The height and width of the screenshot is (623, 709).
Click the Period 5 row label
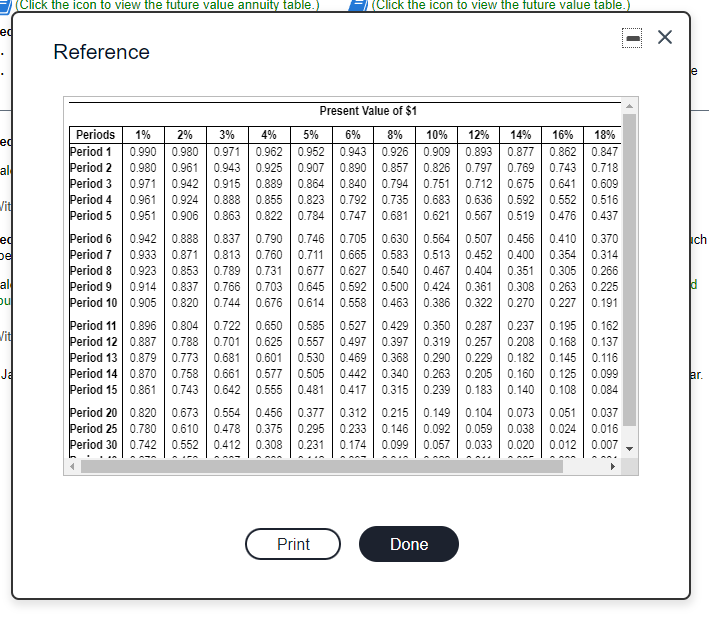(x=91, y=216)
